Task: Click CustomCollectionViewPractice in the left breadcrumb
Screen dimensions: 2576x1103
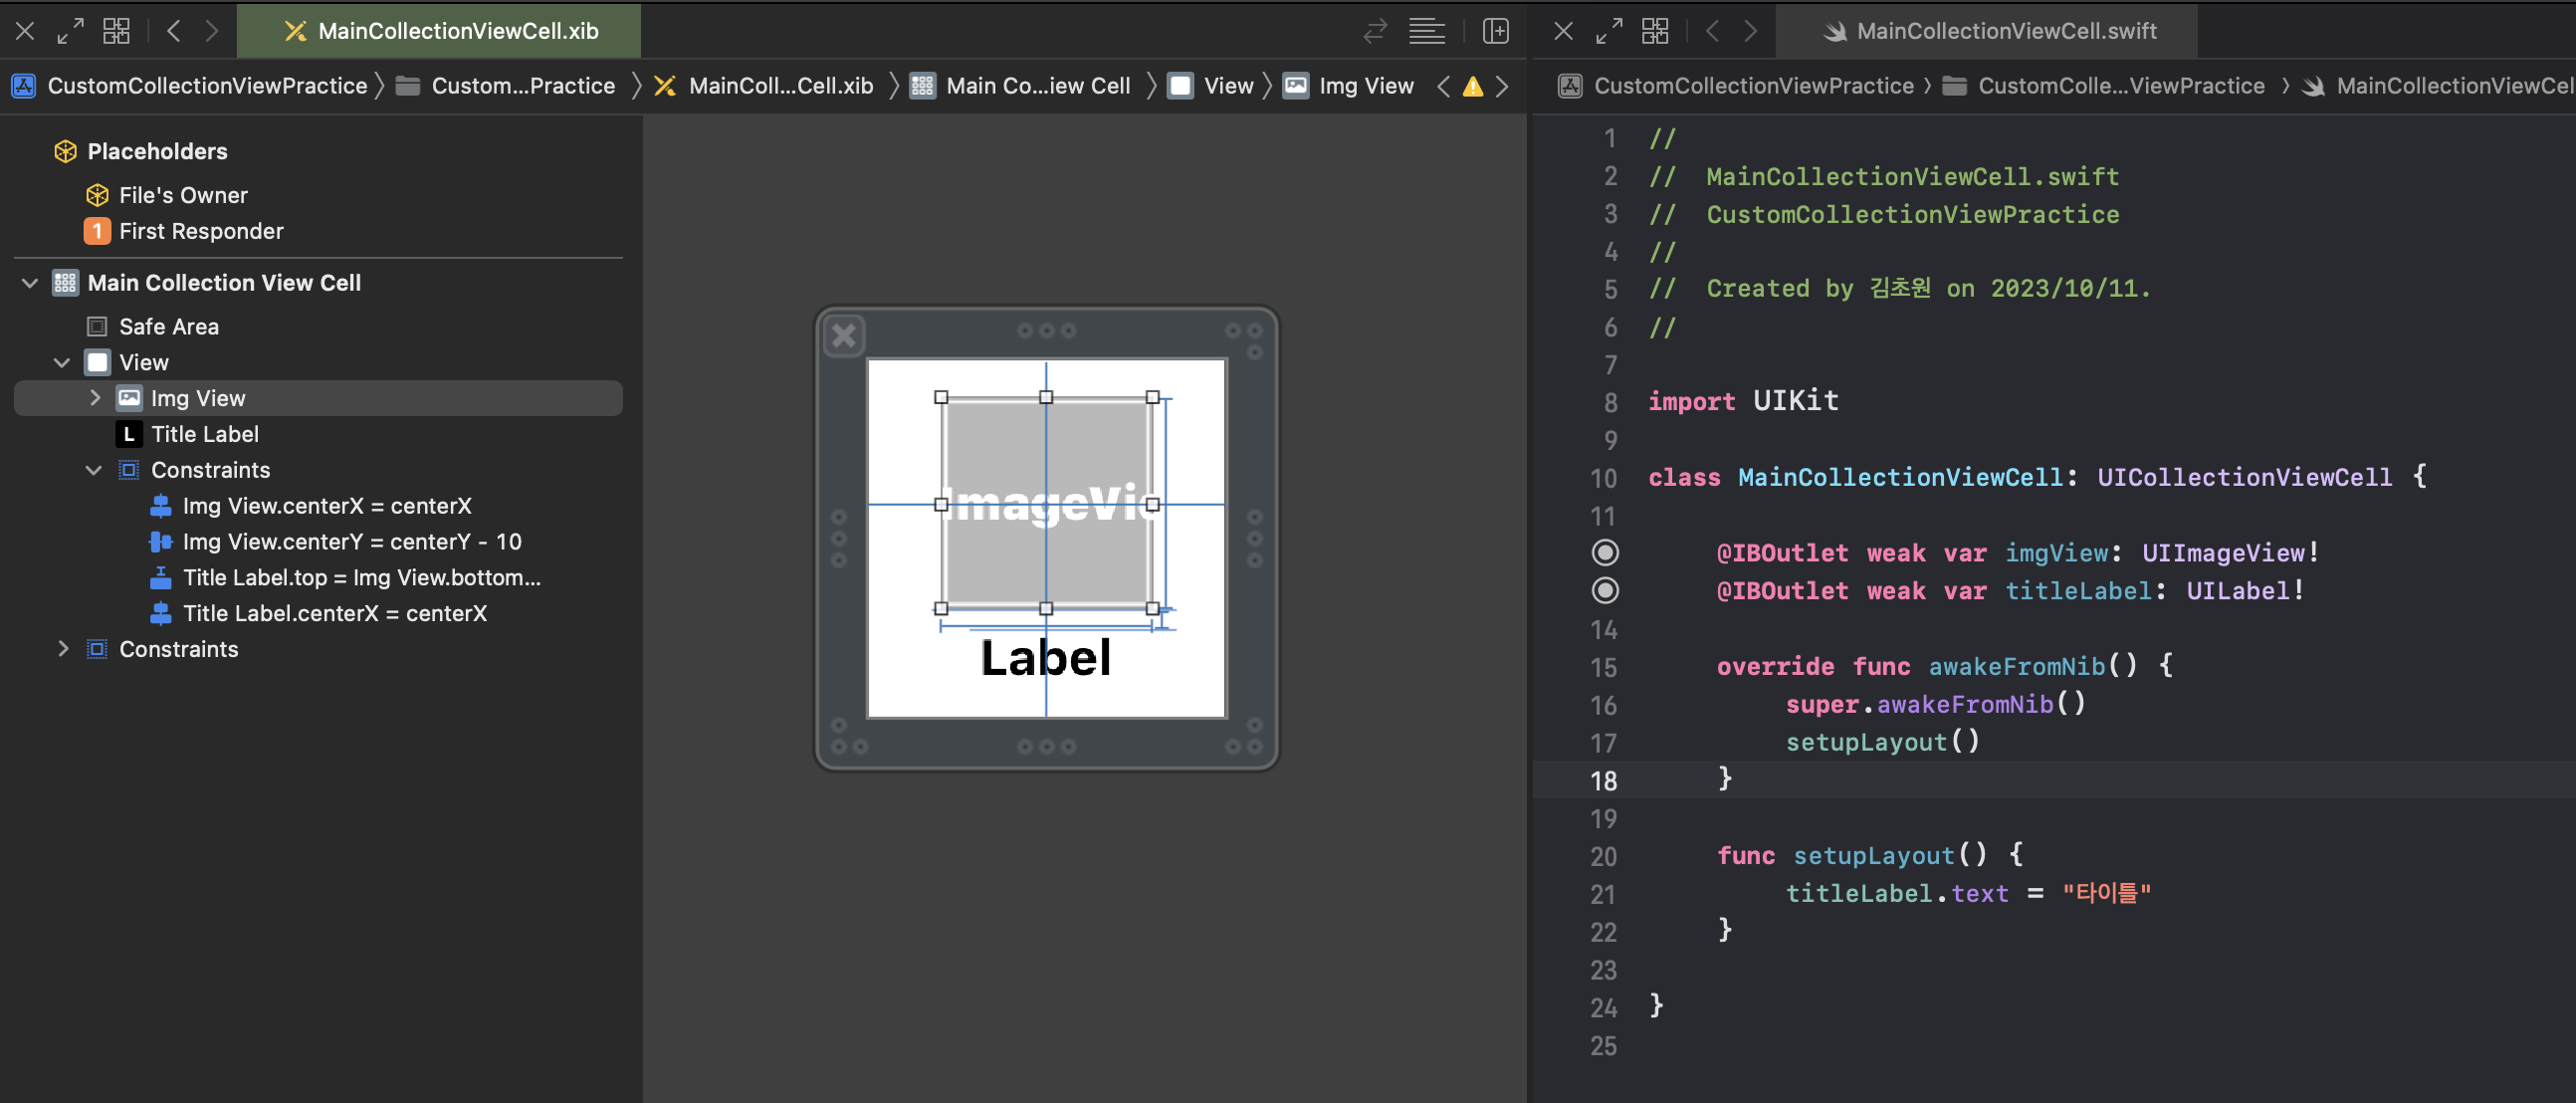Action: coord(207,86)
